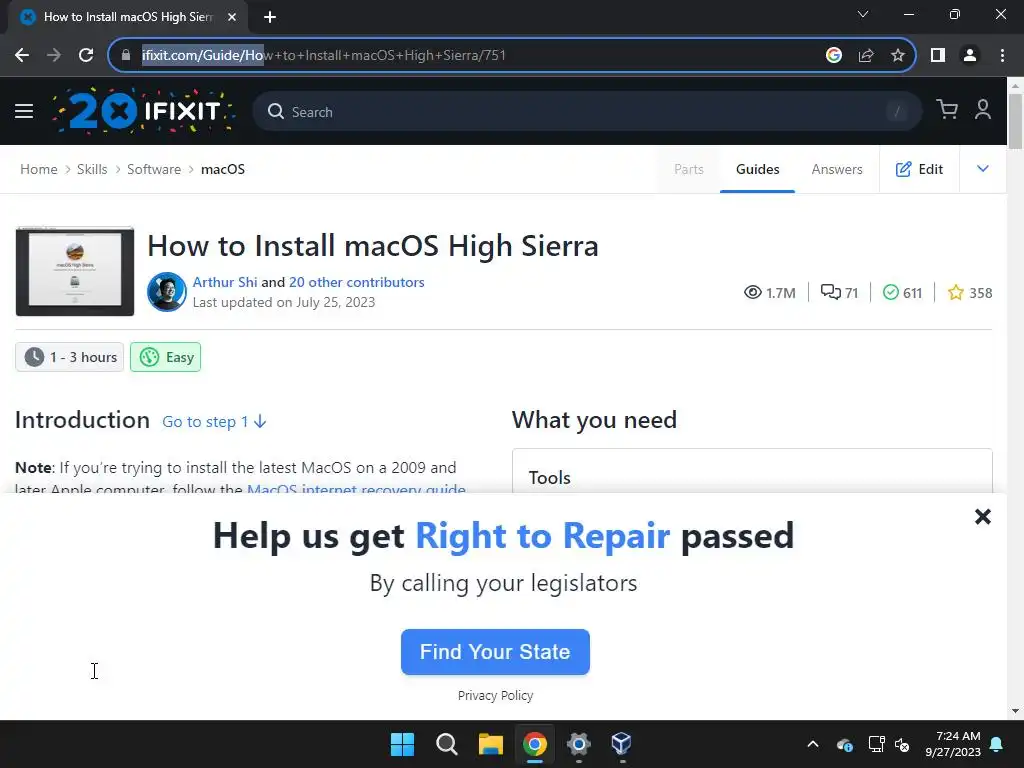View 20 other contributors
The width and height of the screenshot is (1024, 768).
pos(357,282)
